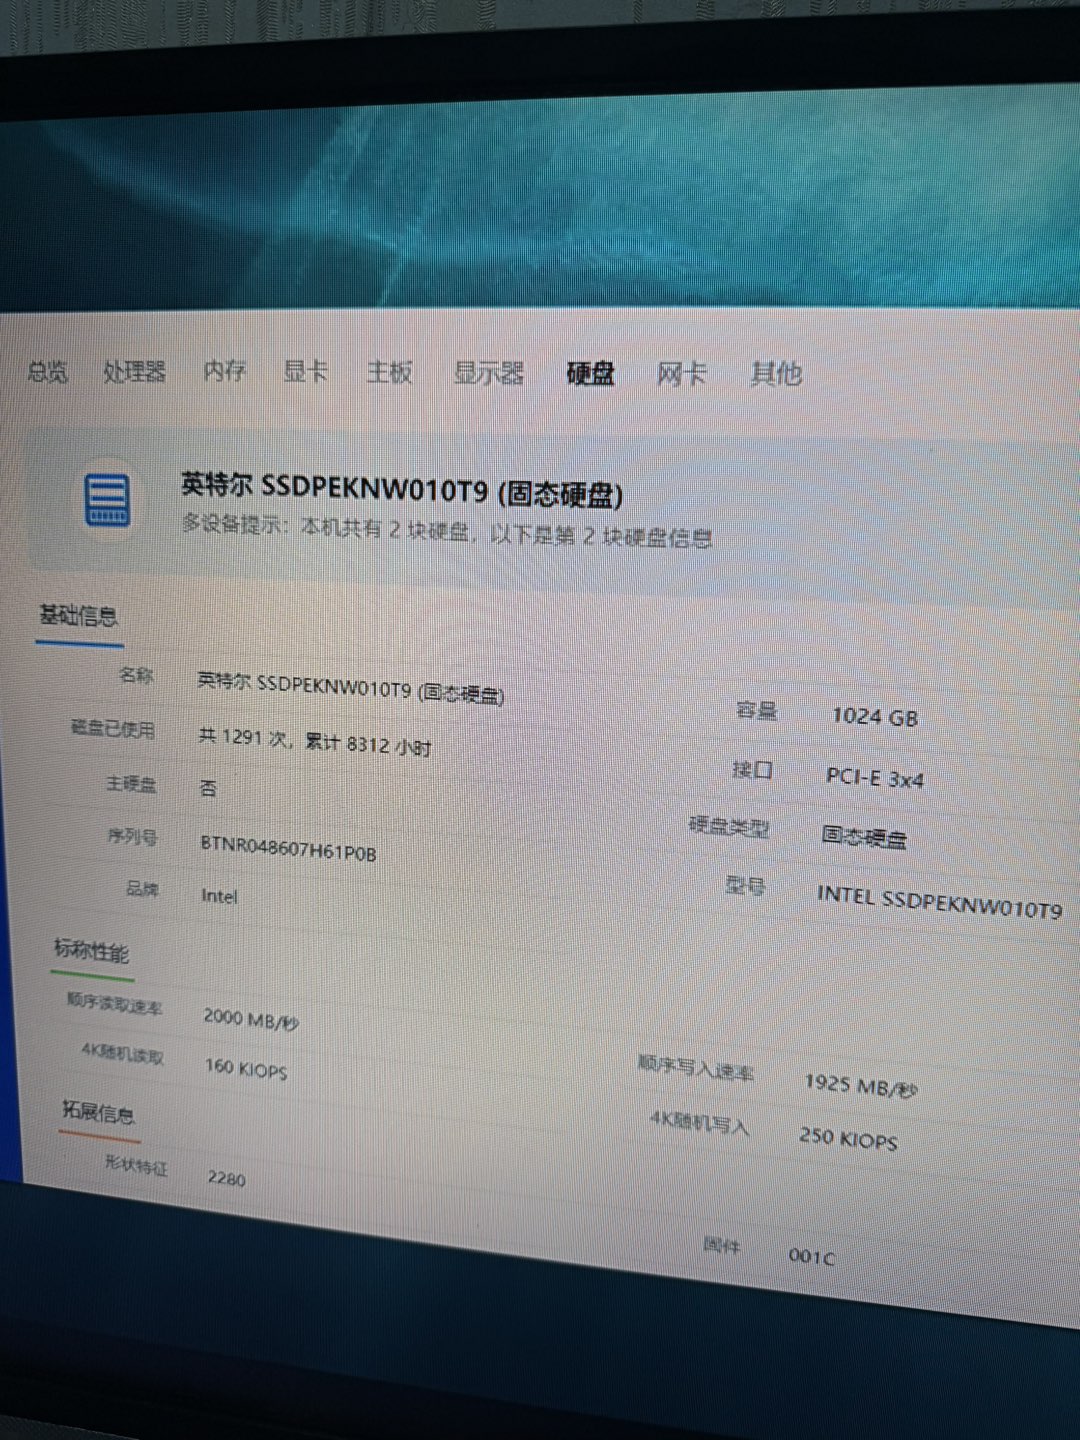Switch to the 显示器 tab

coord(488,373)
